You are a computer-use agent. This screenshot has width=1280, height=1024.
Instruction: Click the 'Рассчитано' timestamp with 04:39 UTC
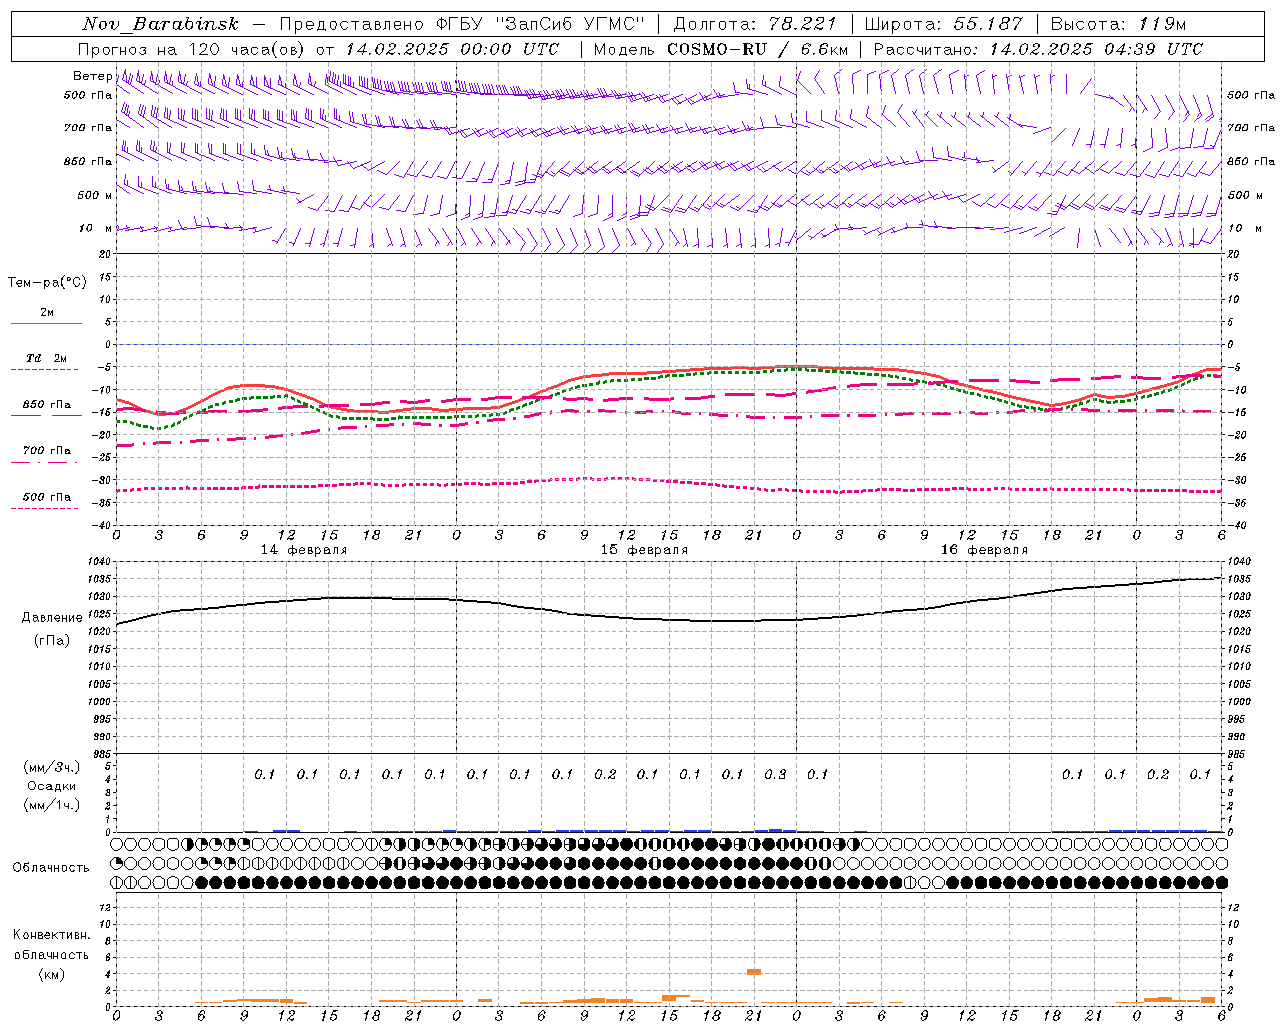point(1038,49)
